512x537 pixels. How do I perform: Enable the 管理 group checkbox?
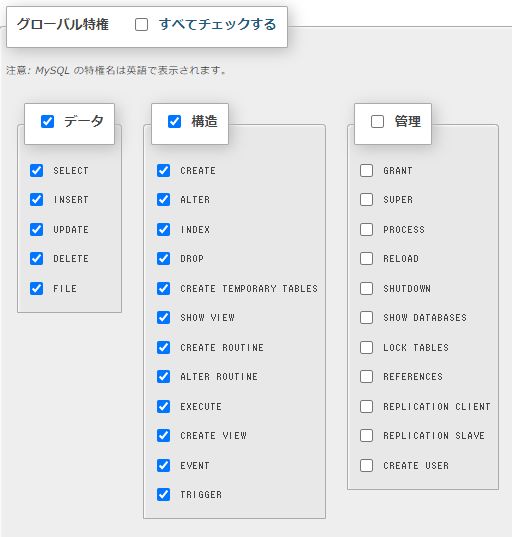(377, 121)
